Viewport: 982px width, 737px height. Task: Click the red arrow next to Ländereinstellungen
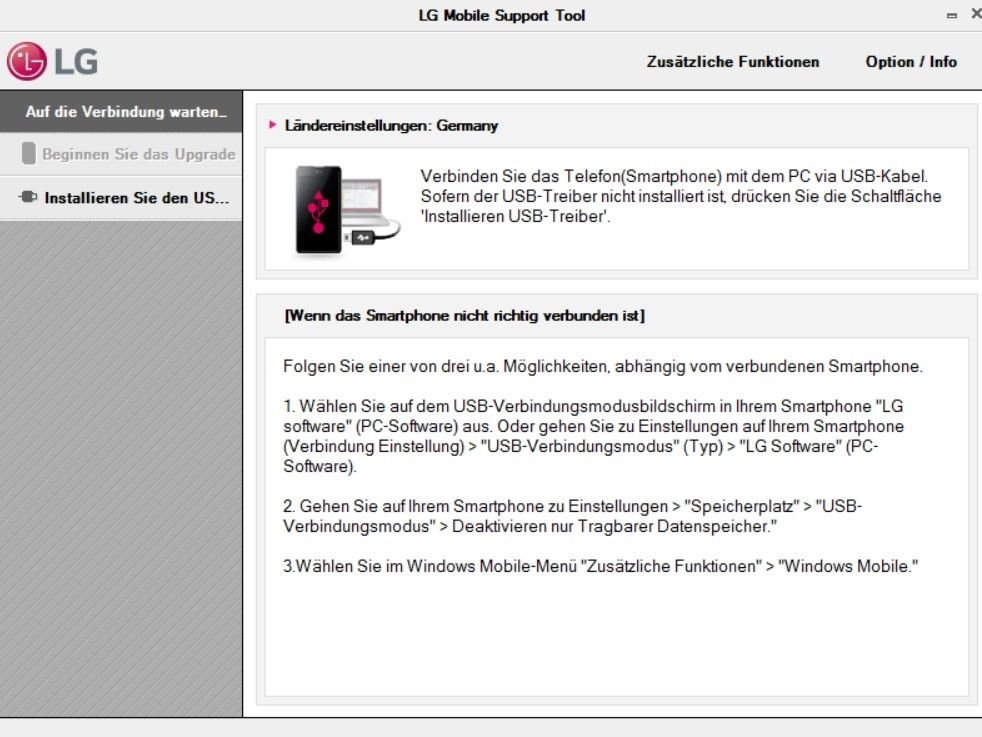click(x=272, y=125)
